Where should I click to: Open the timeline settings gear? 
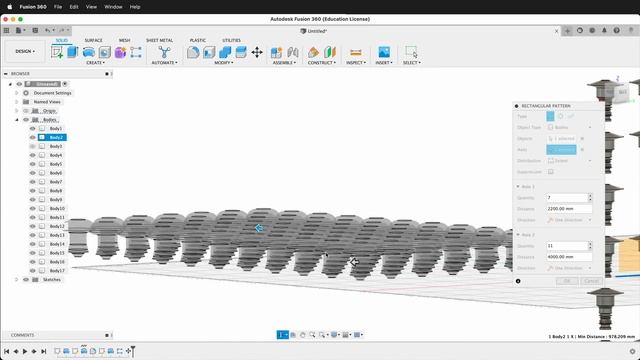click(x=632, y=351)
